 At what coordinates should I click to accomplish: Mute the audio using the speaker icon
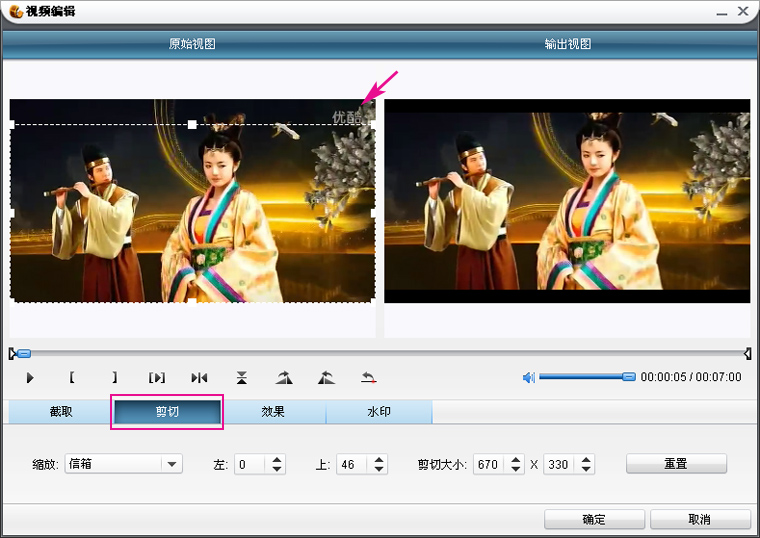pyautogui.click(x=529, y=377)
